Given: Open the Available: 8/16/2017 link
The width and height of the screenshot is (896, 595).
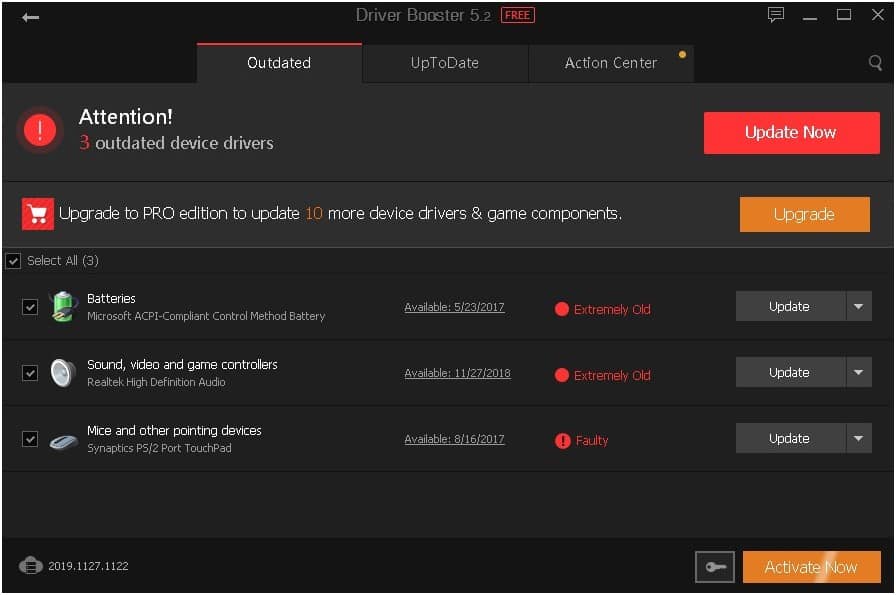Looking at the screenshot, I should (x=454, y=440).
